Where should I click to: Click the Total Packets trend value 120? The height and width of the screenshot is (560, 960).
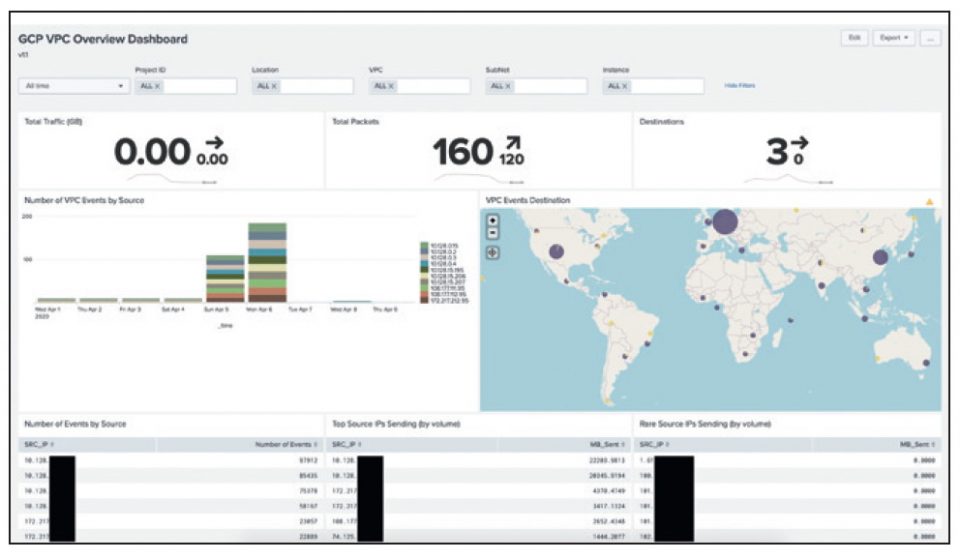(511, 160)
